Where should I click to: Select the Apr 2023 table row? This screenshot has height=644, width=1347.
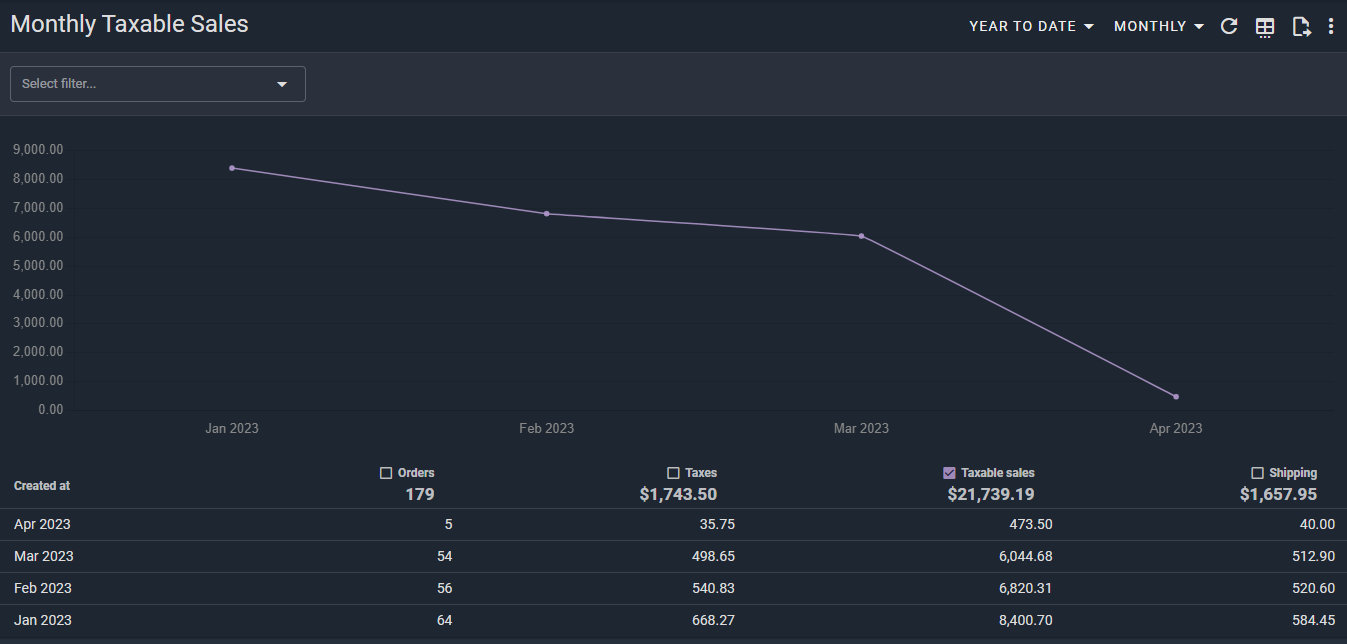coord(42,524)
